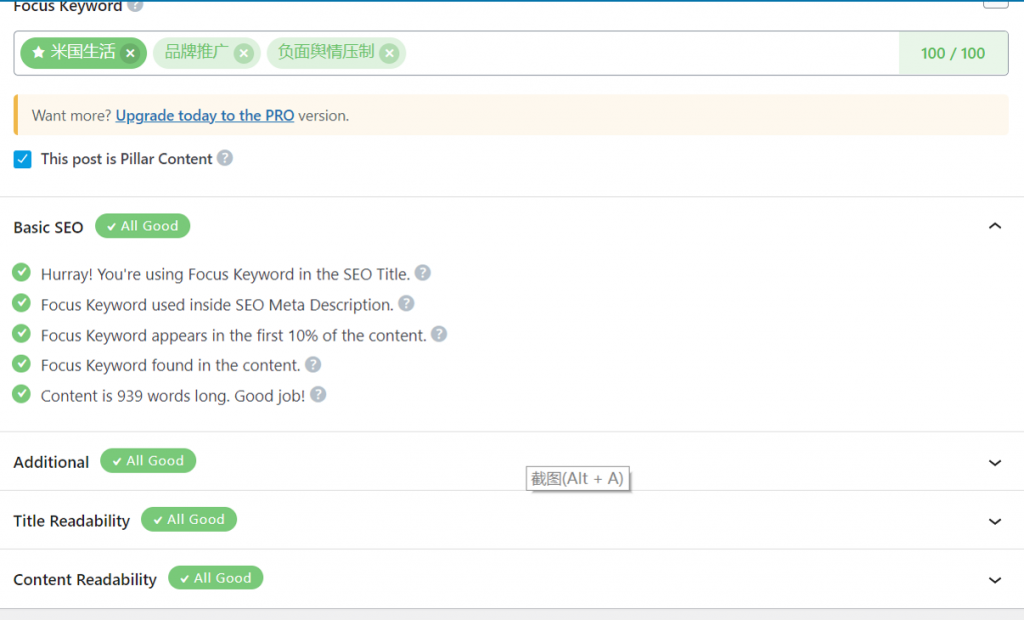The width and height of the screenshot is (1024, 620).
Task: Click green check icon for first 10% result
Action: pyautogui.click(x=22, y=334)
